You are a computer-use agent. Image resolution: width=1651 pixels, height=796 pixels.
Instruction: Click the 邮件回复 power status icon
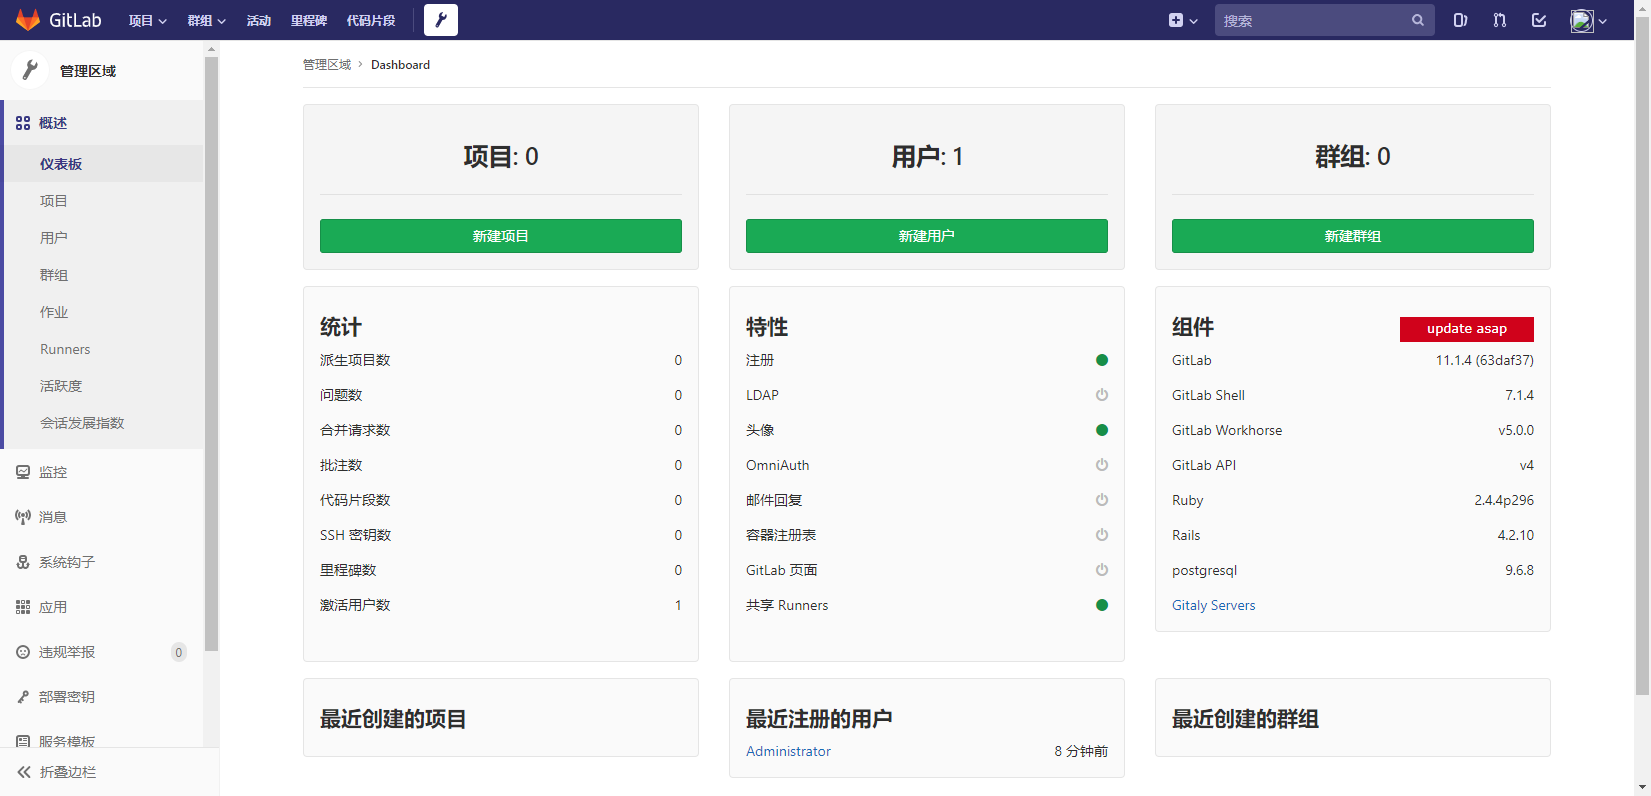[x=1102, y=500]
